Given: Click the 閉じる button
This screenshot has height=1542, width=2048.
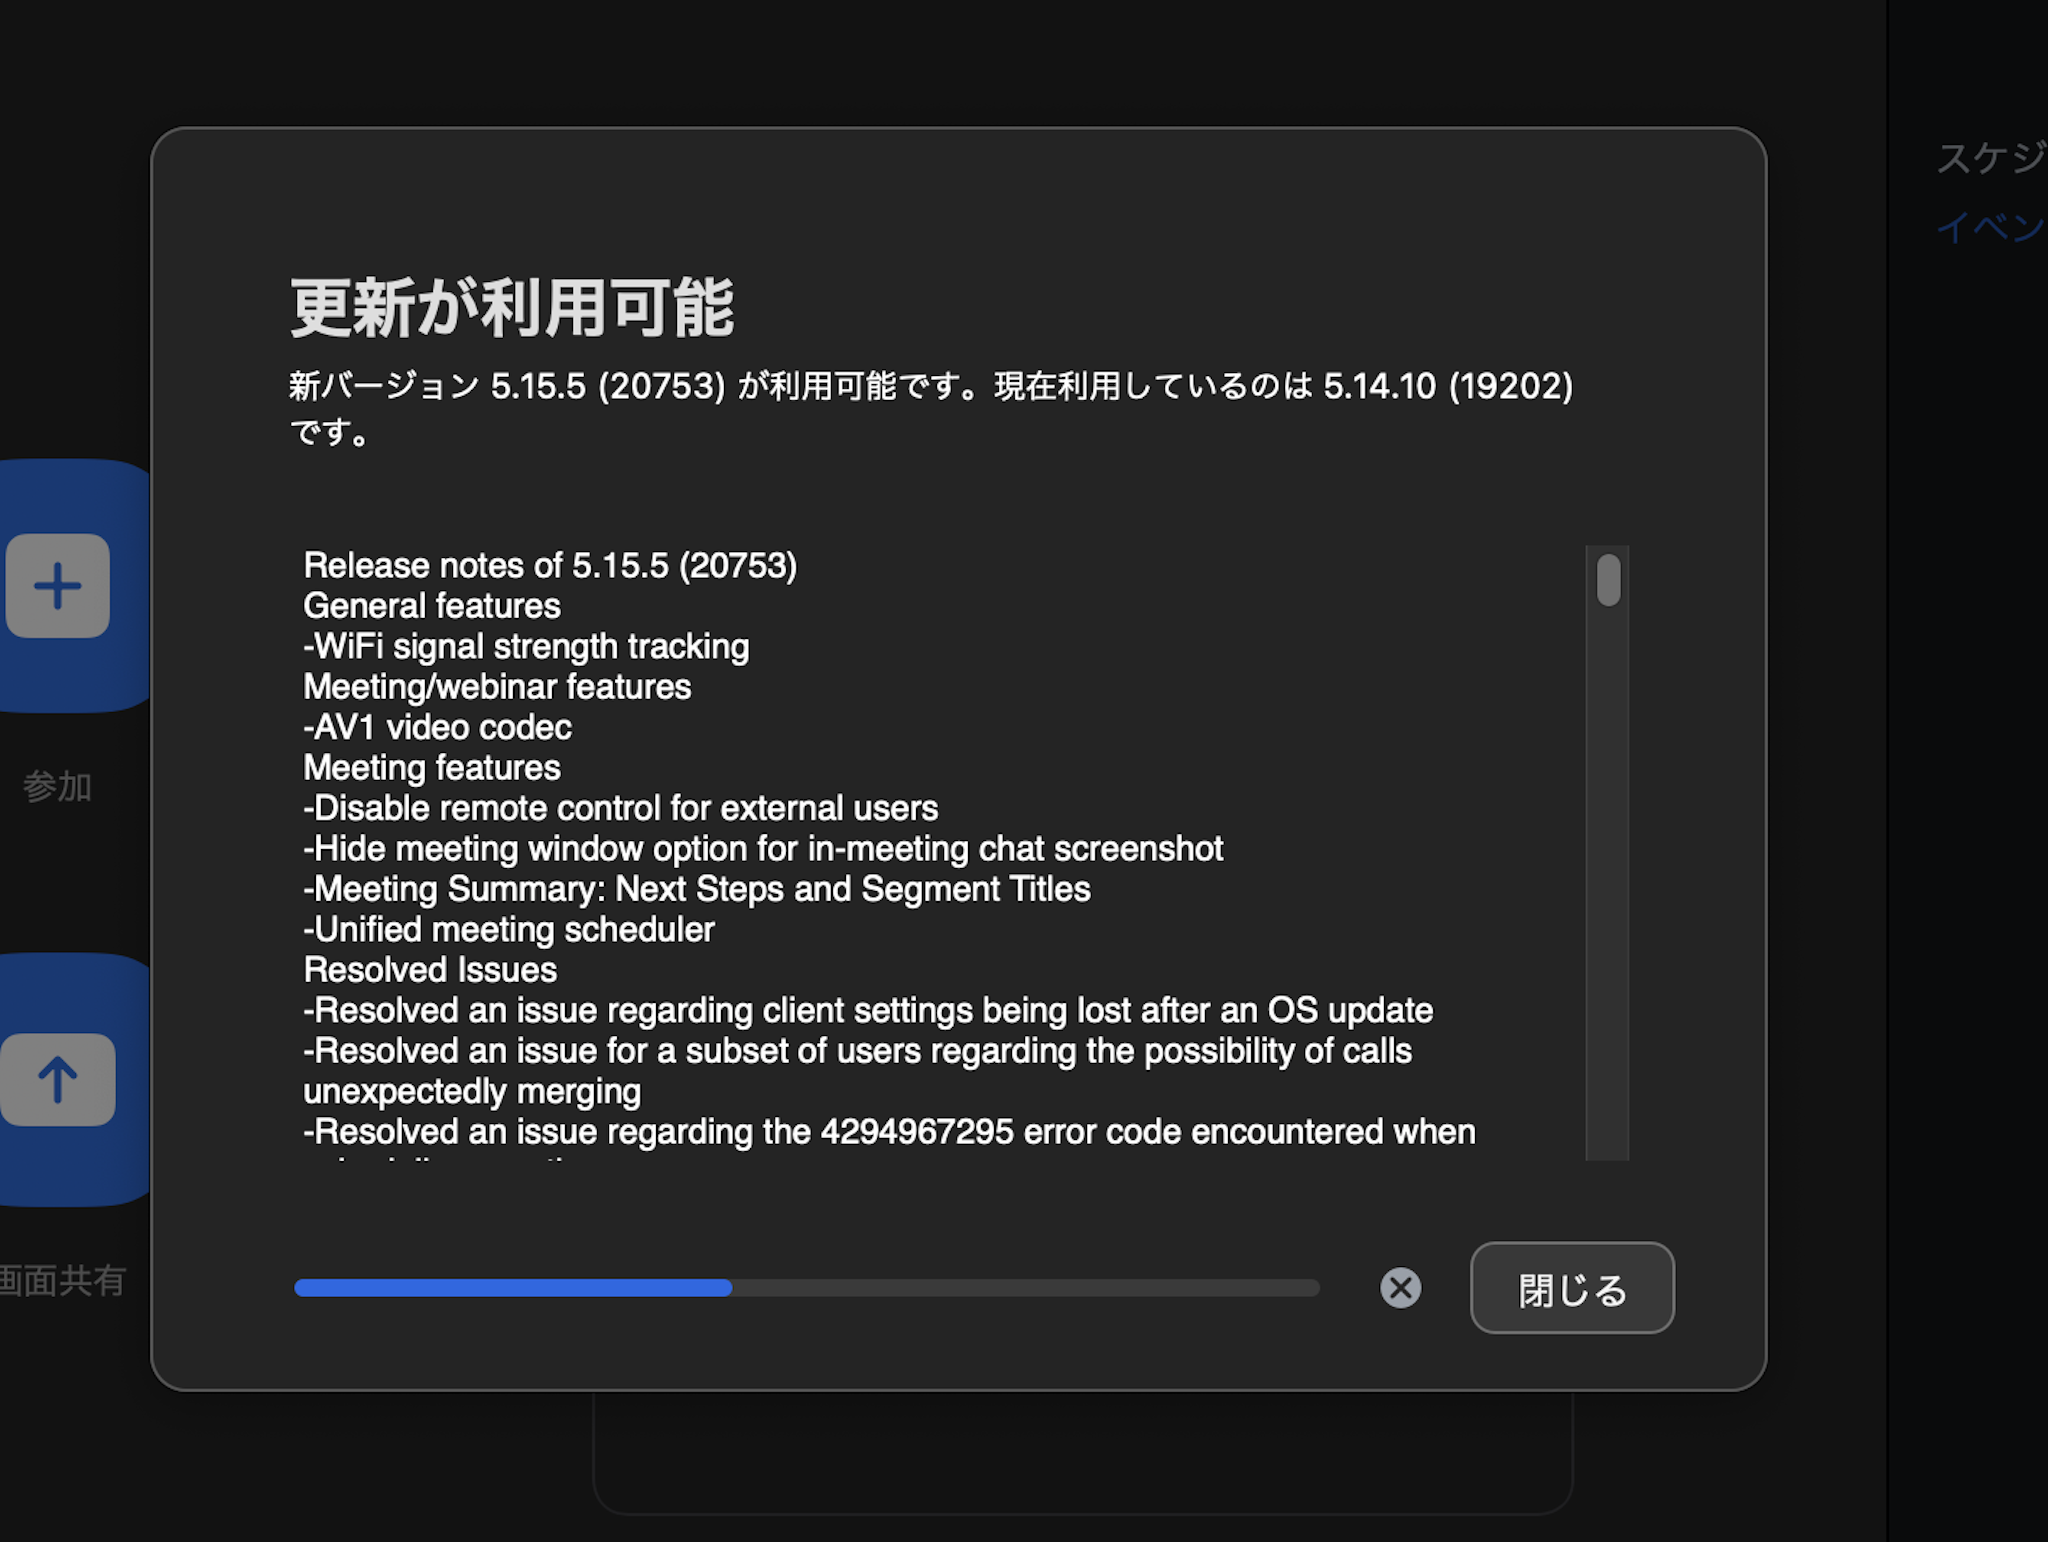Looking at the screenshot, I should coord(1572,1288).
